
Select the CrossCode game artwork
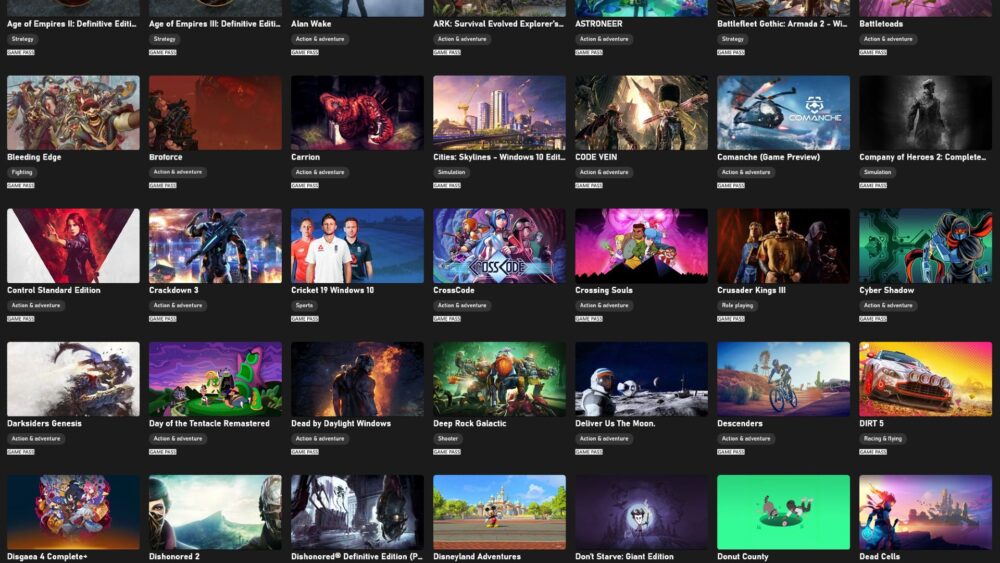pyautogui.click(x=499, y=245)
